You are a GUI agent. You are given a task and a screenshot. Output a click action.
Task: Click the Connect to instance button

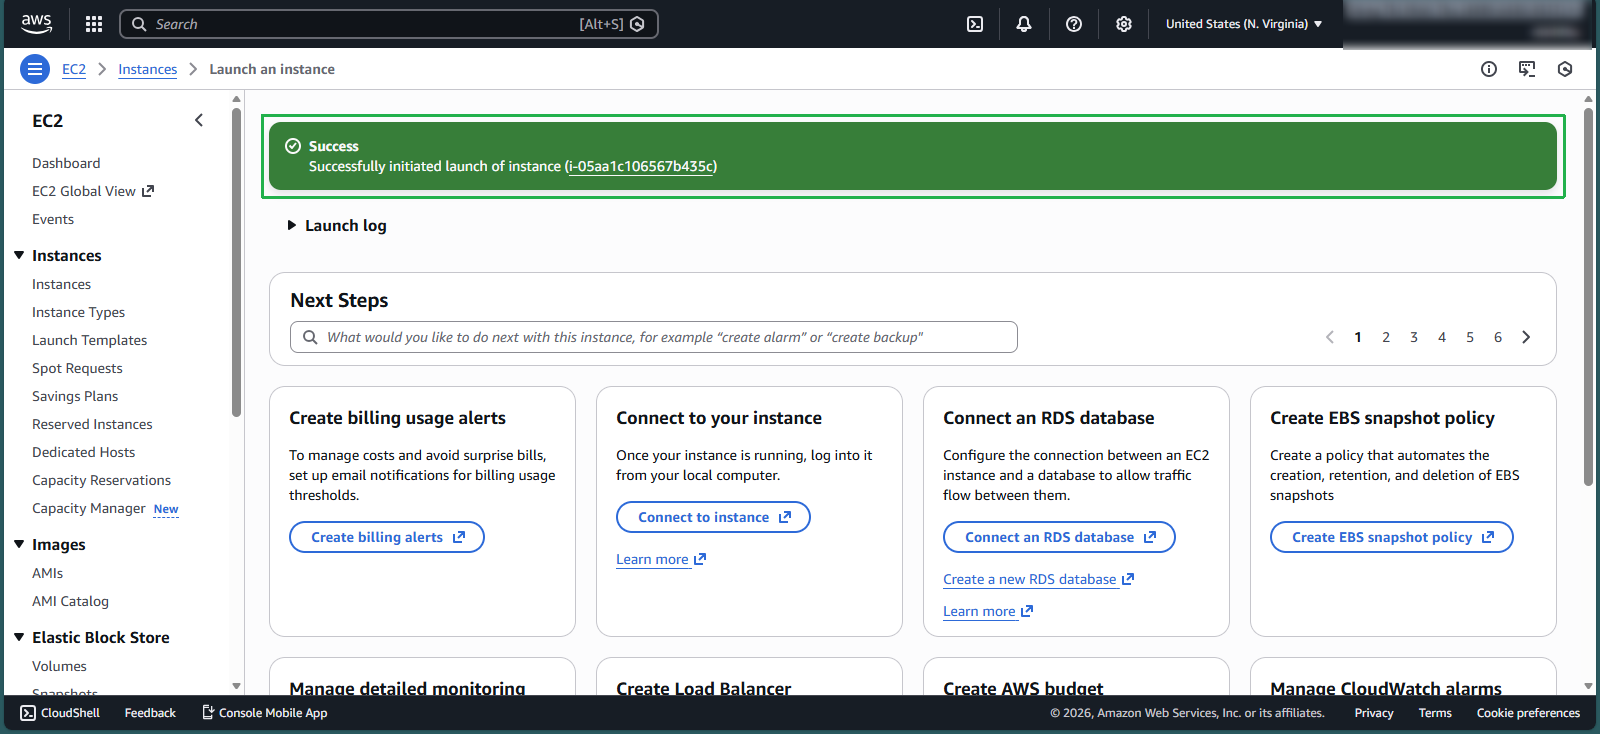(x=714, y=517)
